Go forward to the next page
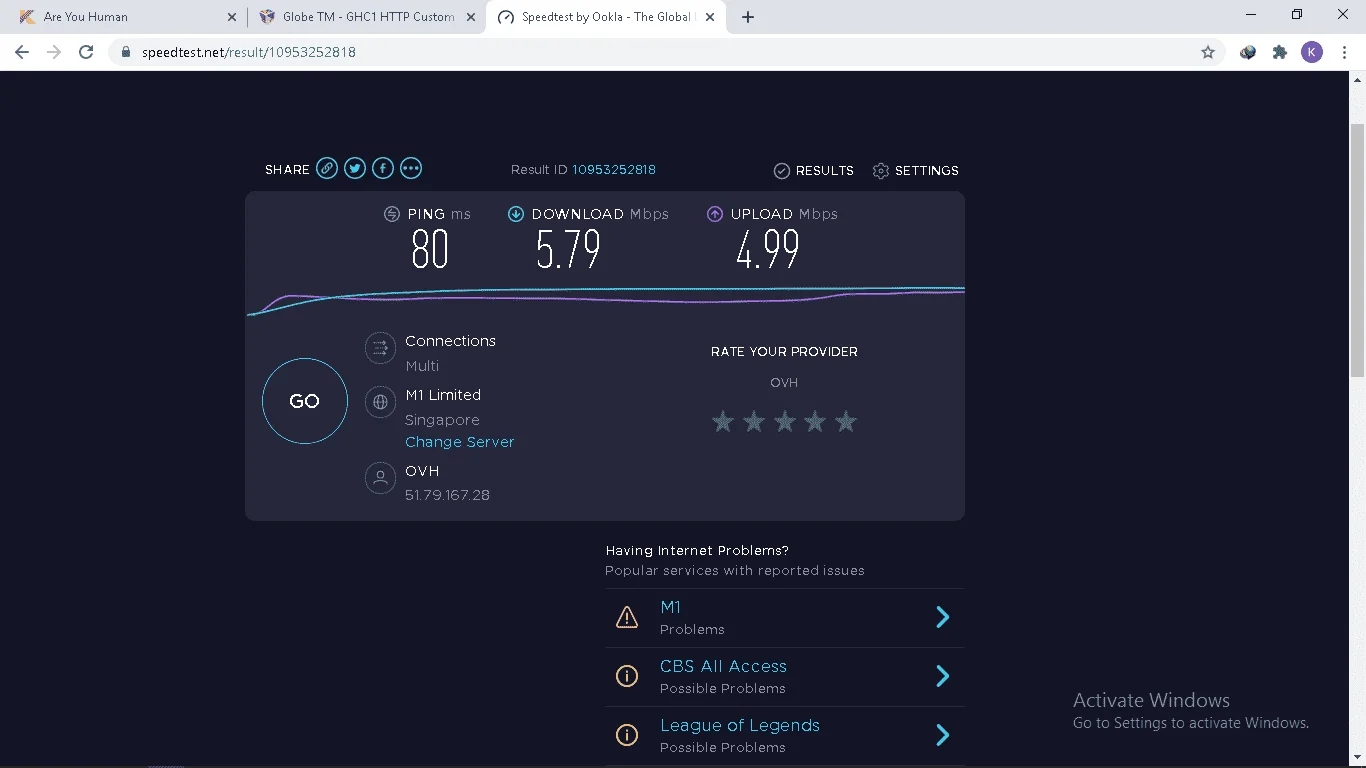 54,52
